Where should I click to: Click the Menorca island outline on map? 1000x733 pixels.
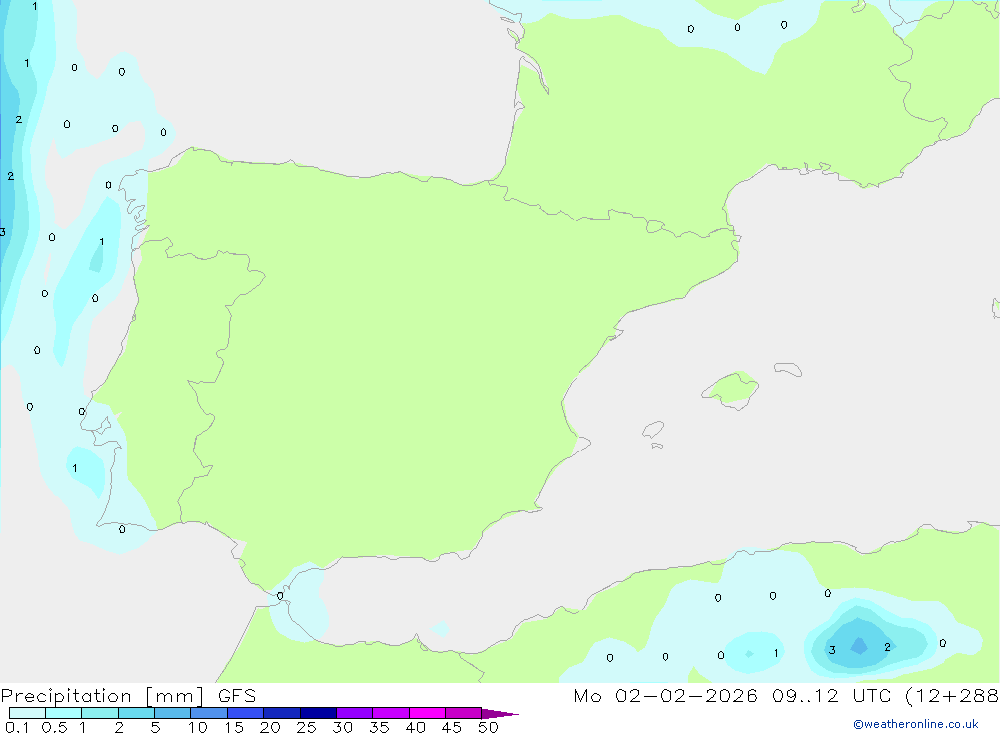(x=788, y=369)
